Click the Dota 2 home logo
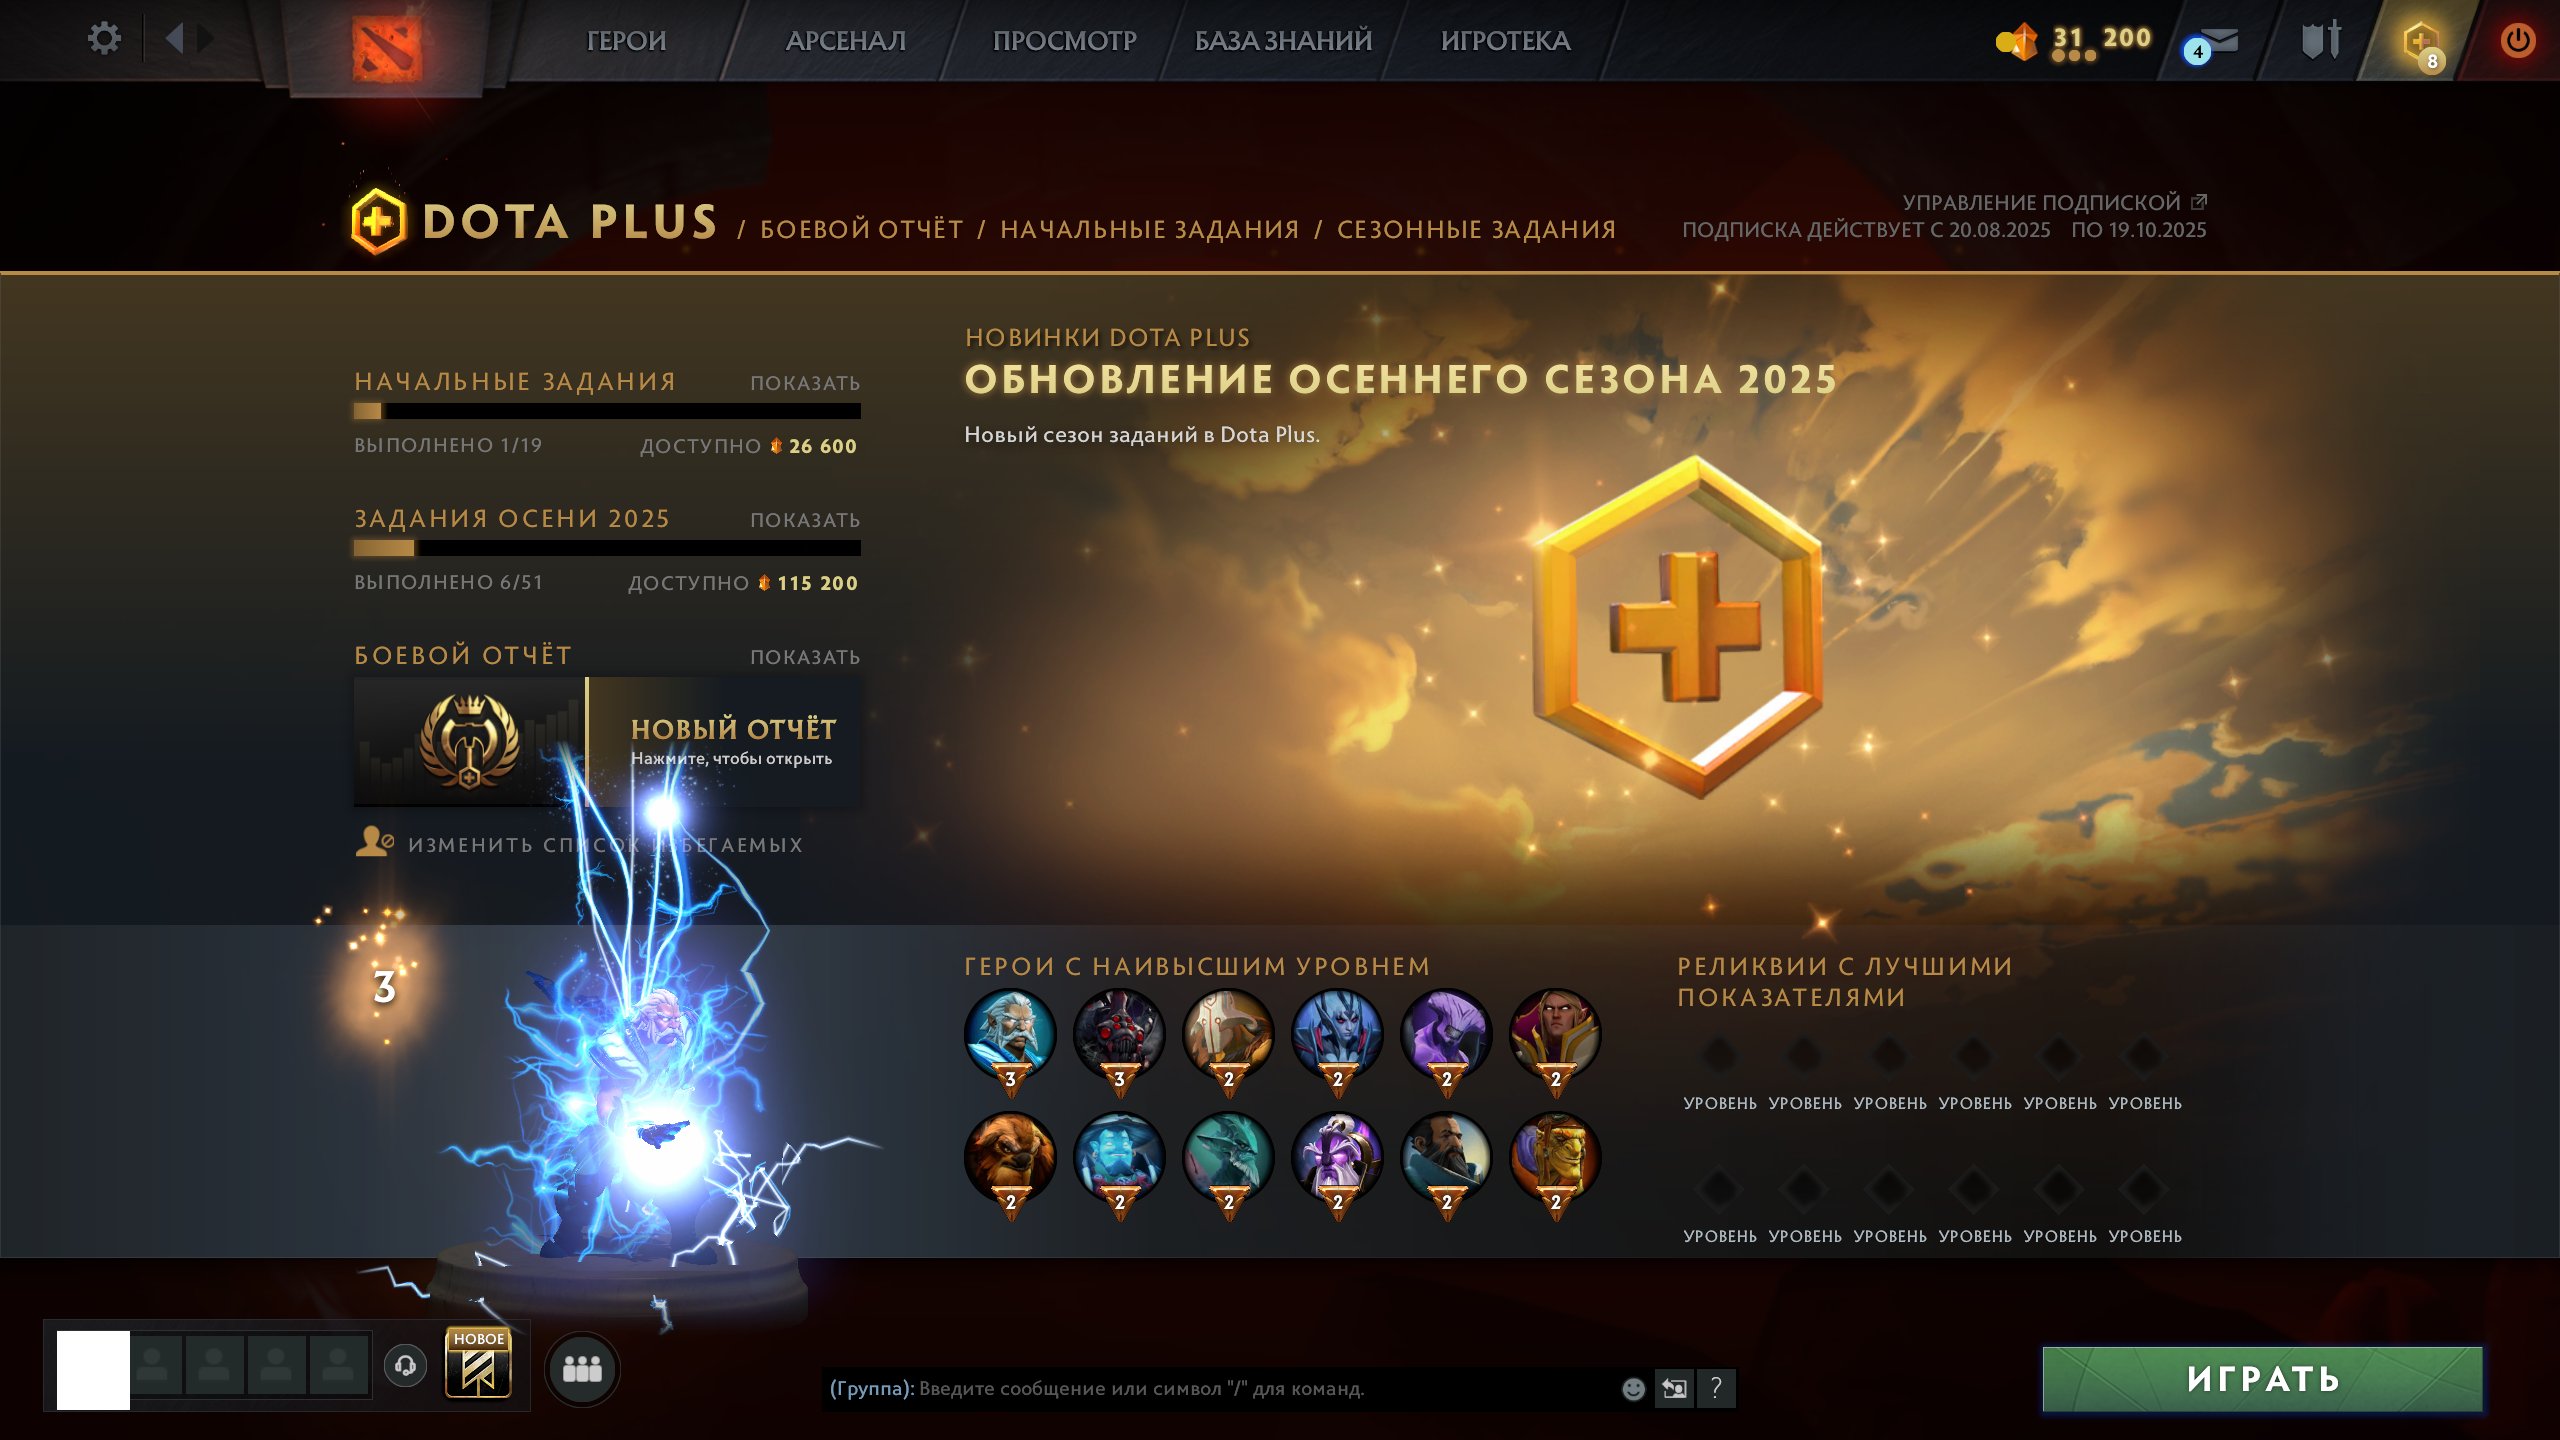The image size is (2560, 1440). click(386, 46)
